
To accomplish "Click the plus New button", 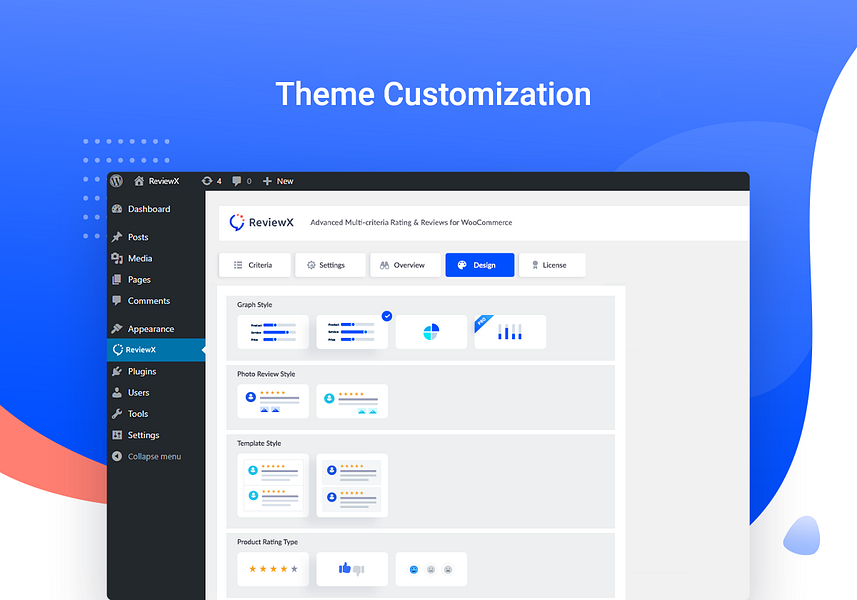I will click(278, 181).
